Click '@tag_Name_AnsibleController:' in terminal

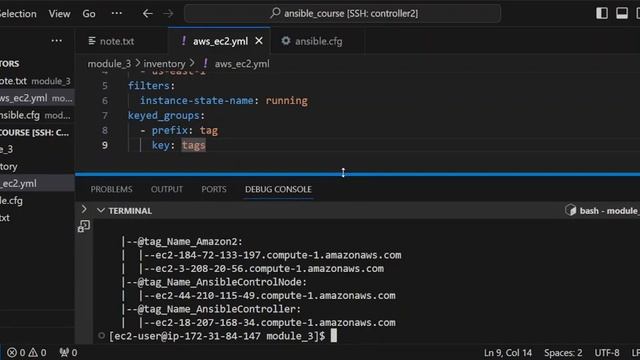(219, 309)
